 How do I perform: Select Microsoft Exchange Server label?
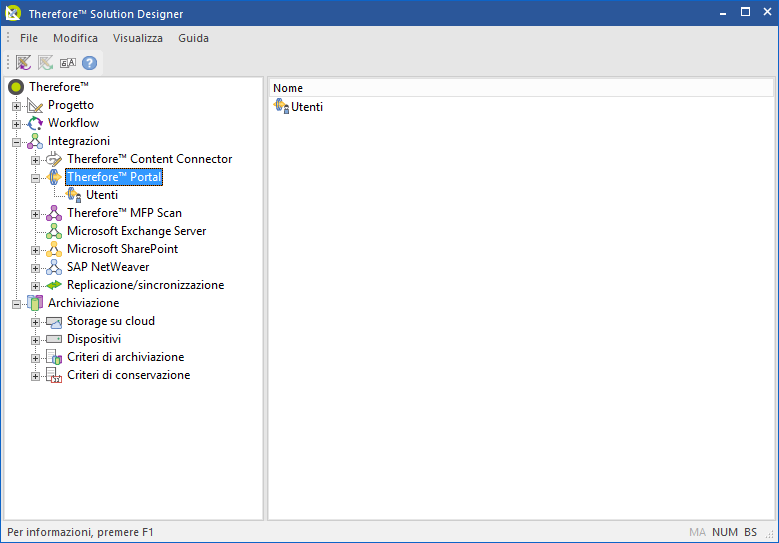[x=137, y=231]
